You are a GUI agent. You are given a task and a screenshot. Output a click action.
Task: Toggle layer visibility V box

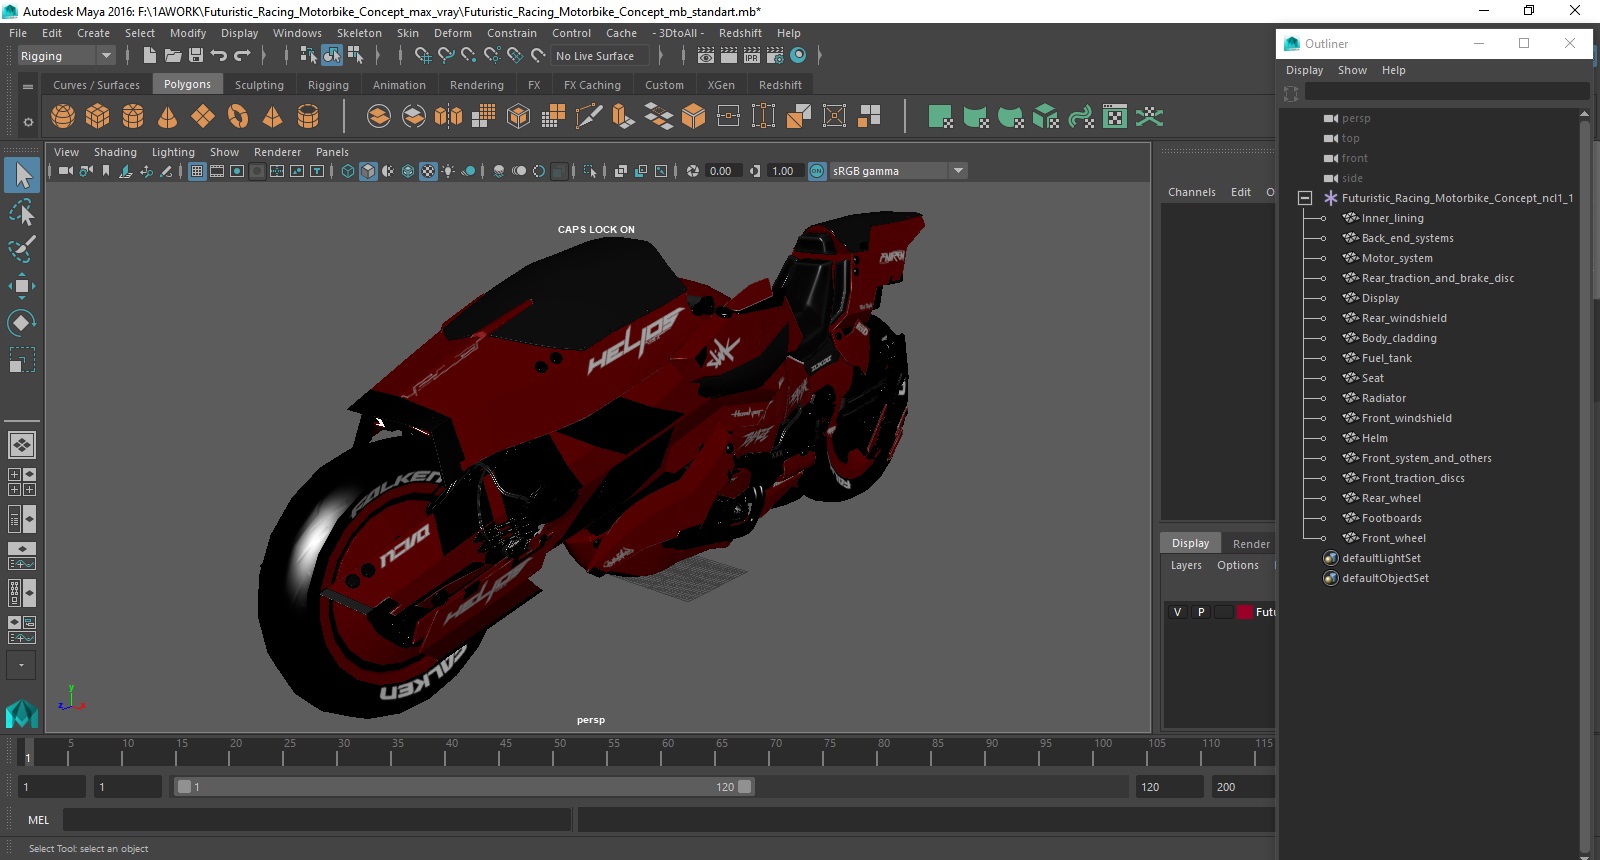(1177, 612)
